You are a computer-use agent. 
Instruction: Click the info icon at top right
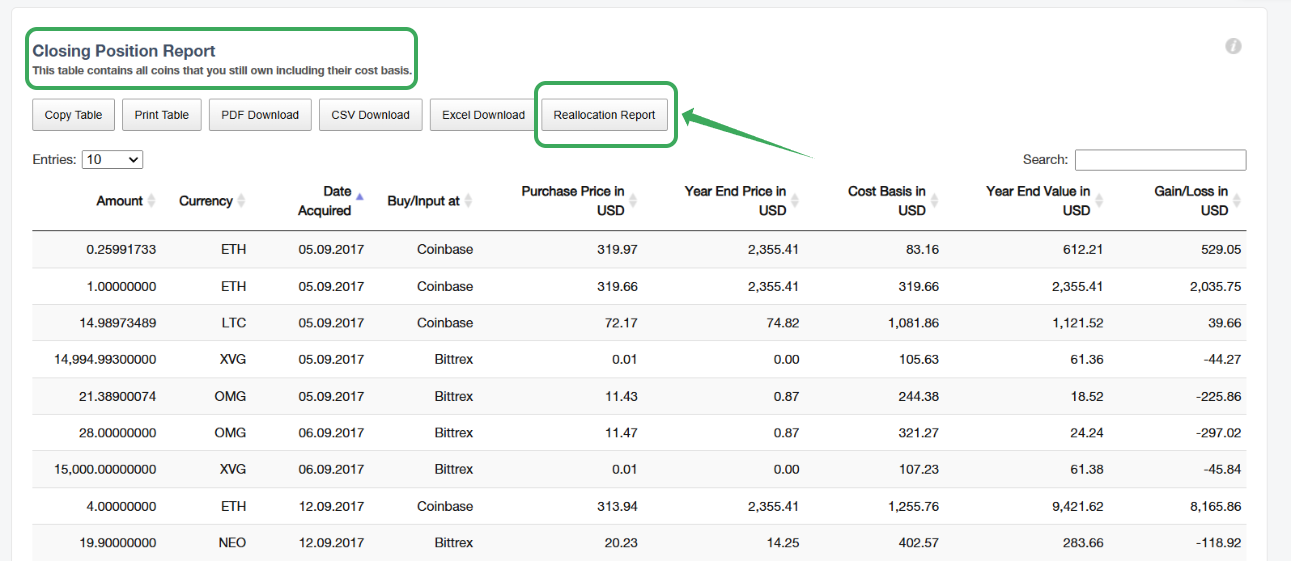1233,46
